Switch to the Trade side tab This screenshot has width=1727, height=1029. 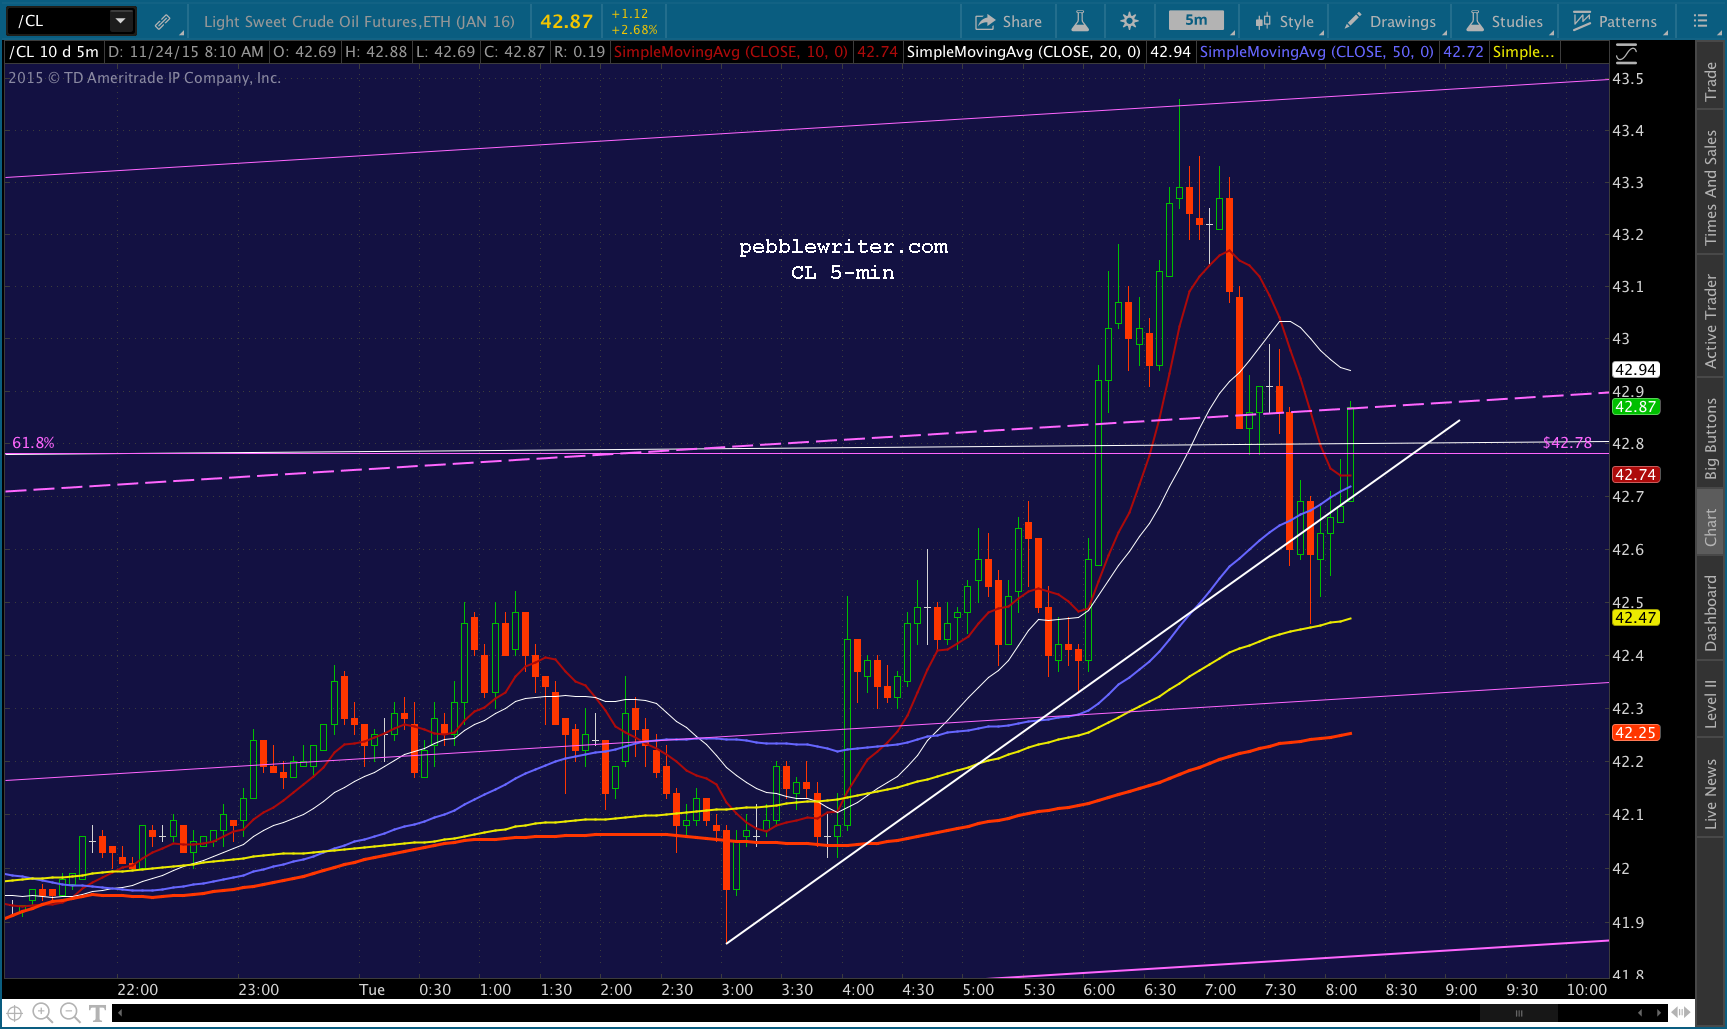(x=1711, y=82)
